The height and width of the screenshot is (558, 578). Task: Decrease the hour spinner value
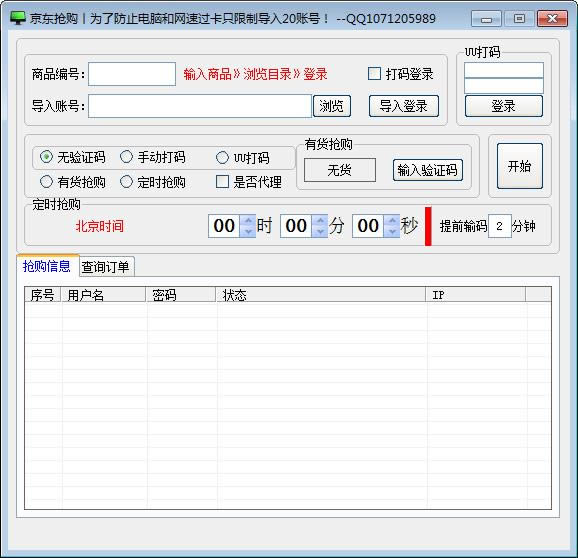tap(248, 231)
